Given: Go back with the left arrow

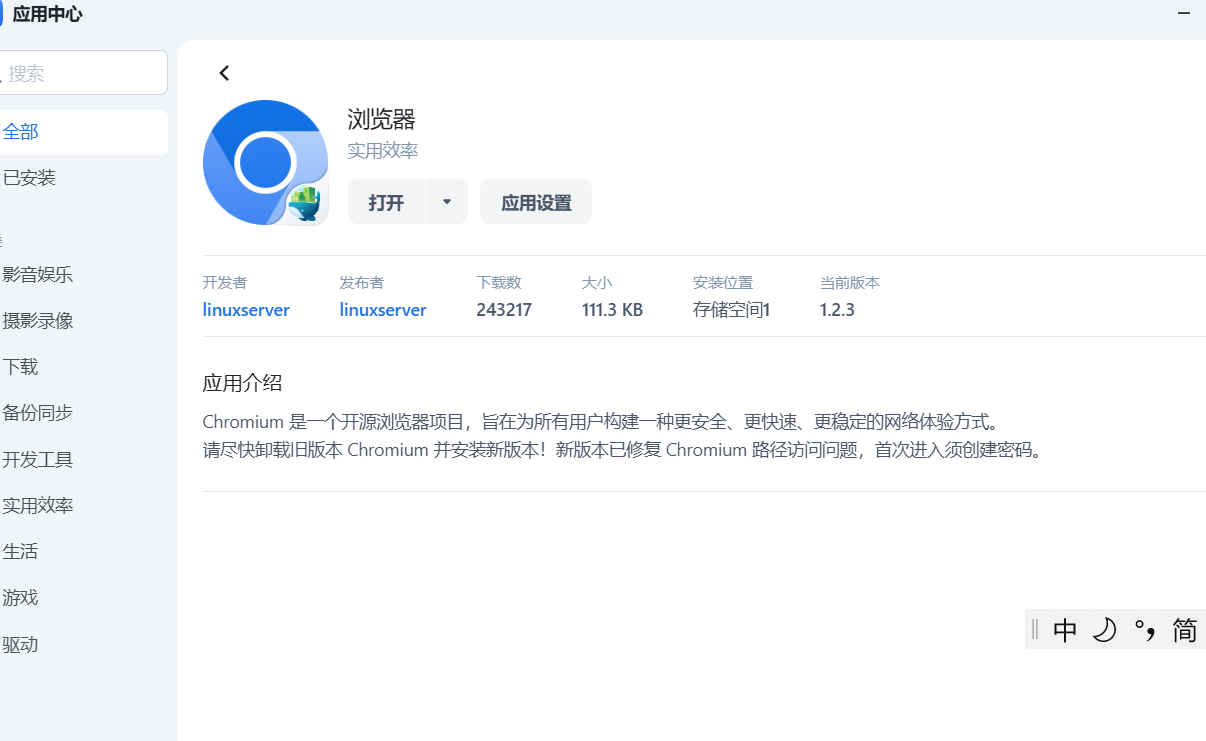Looking at the screenshot, I should (224, 73).
